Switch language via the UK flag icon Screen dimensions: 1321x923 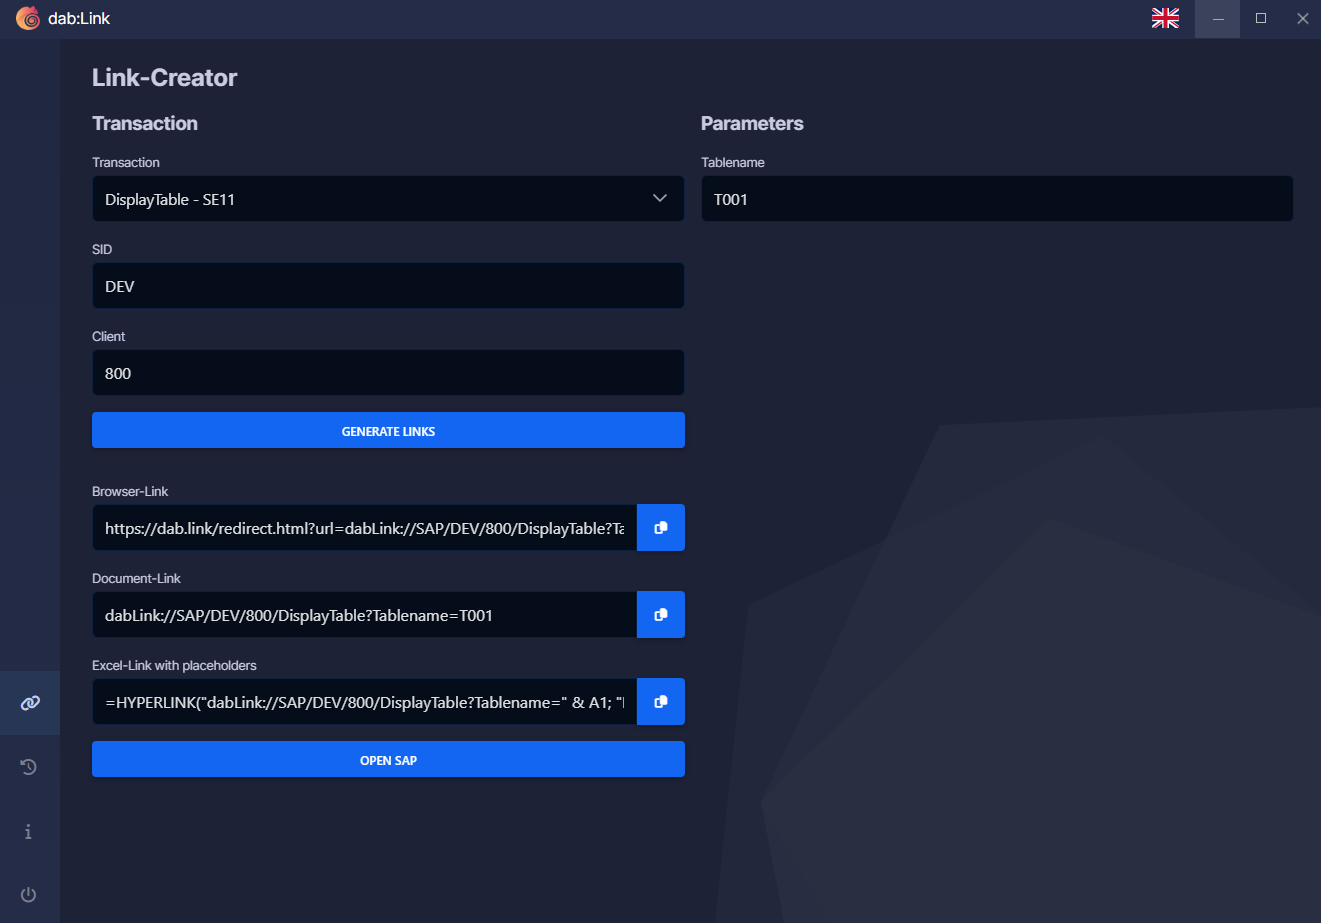point(1165,18)
